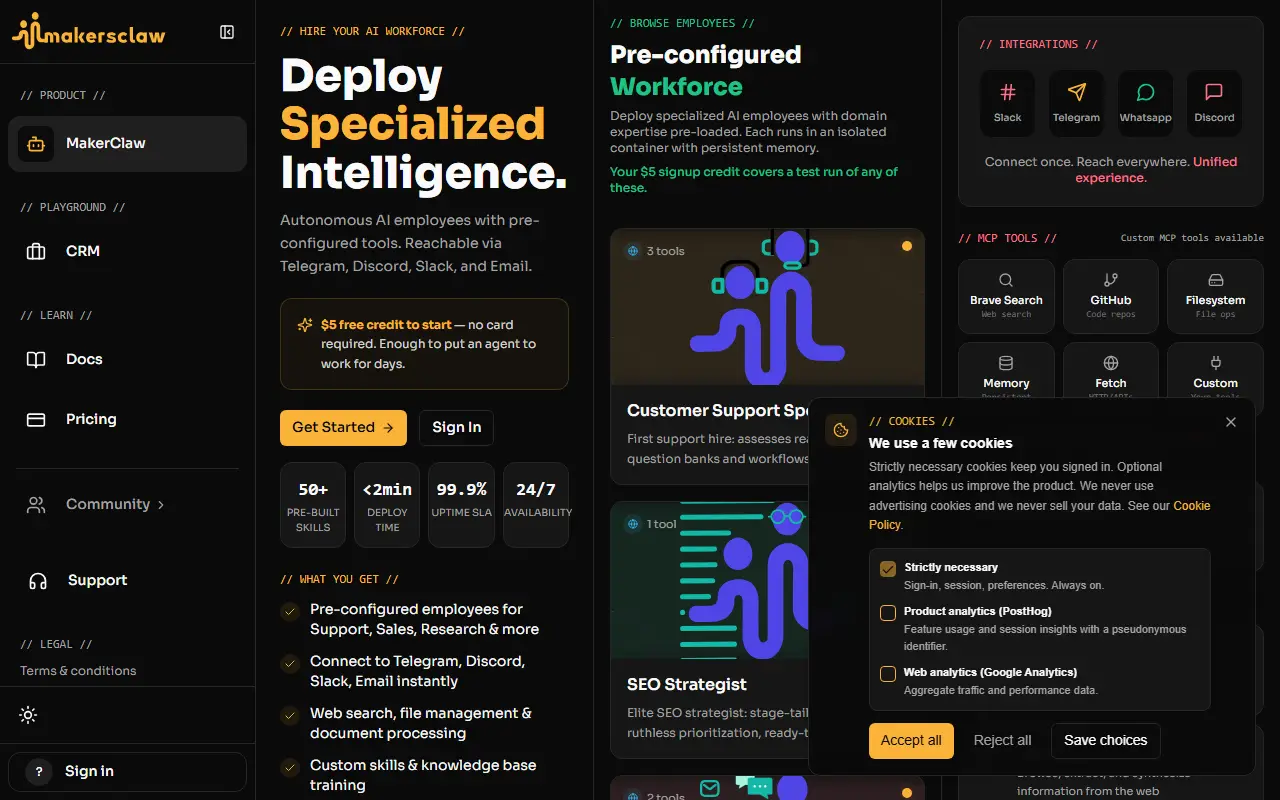1280x800 pixels.
Task: Click Save choices button
Action: (x=1106, y=741)
